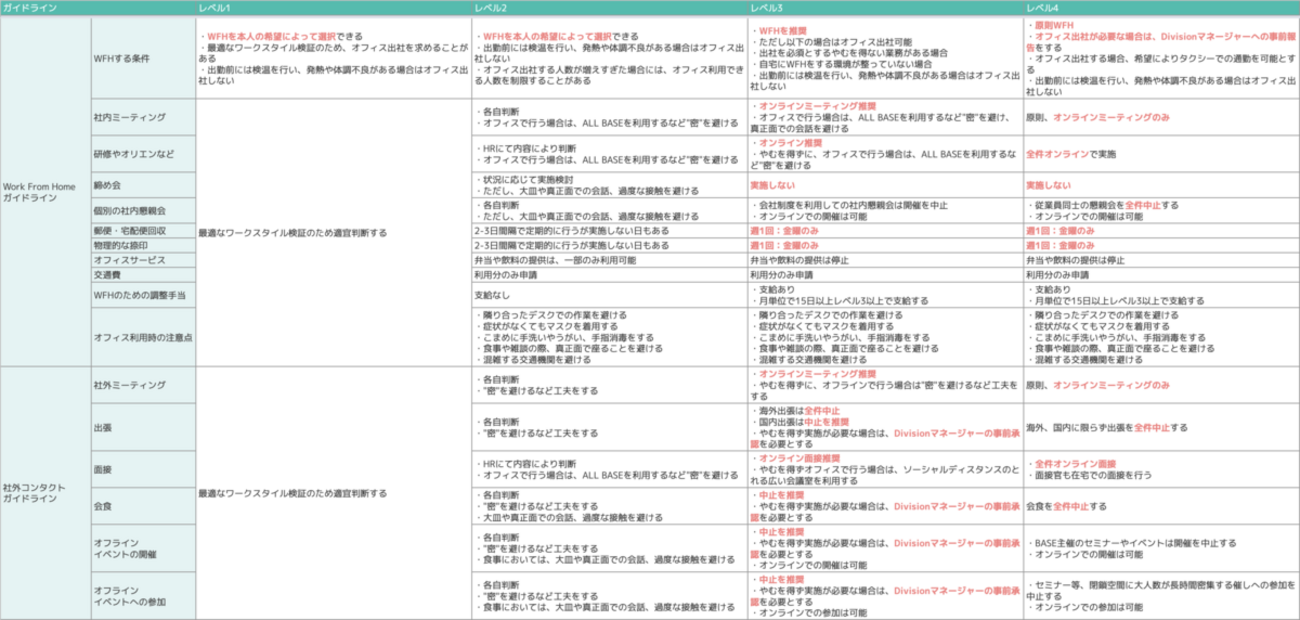Click レベル2 利用分のみ申請 cell
The width and height of the screenshot is (1300, 620).
coord(610,273)
